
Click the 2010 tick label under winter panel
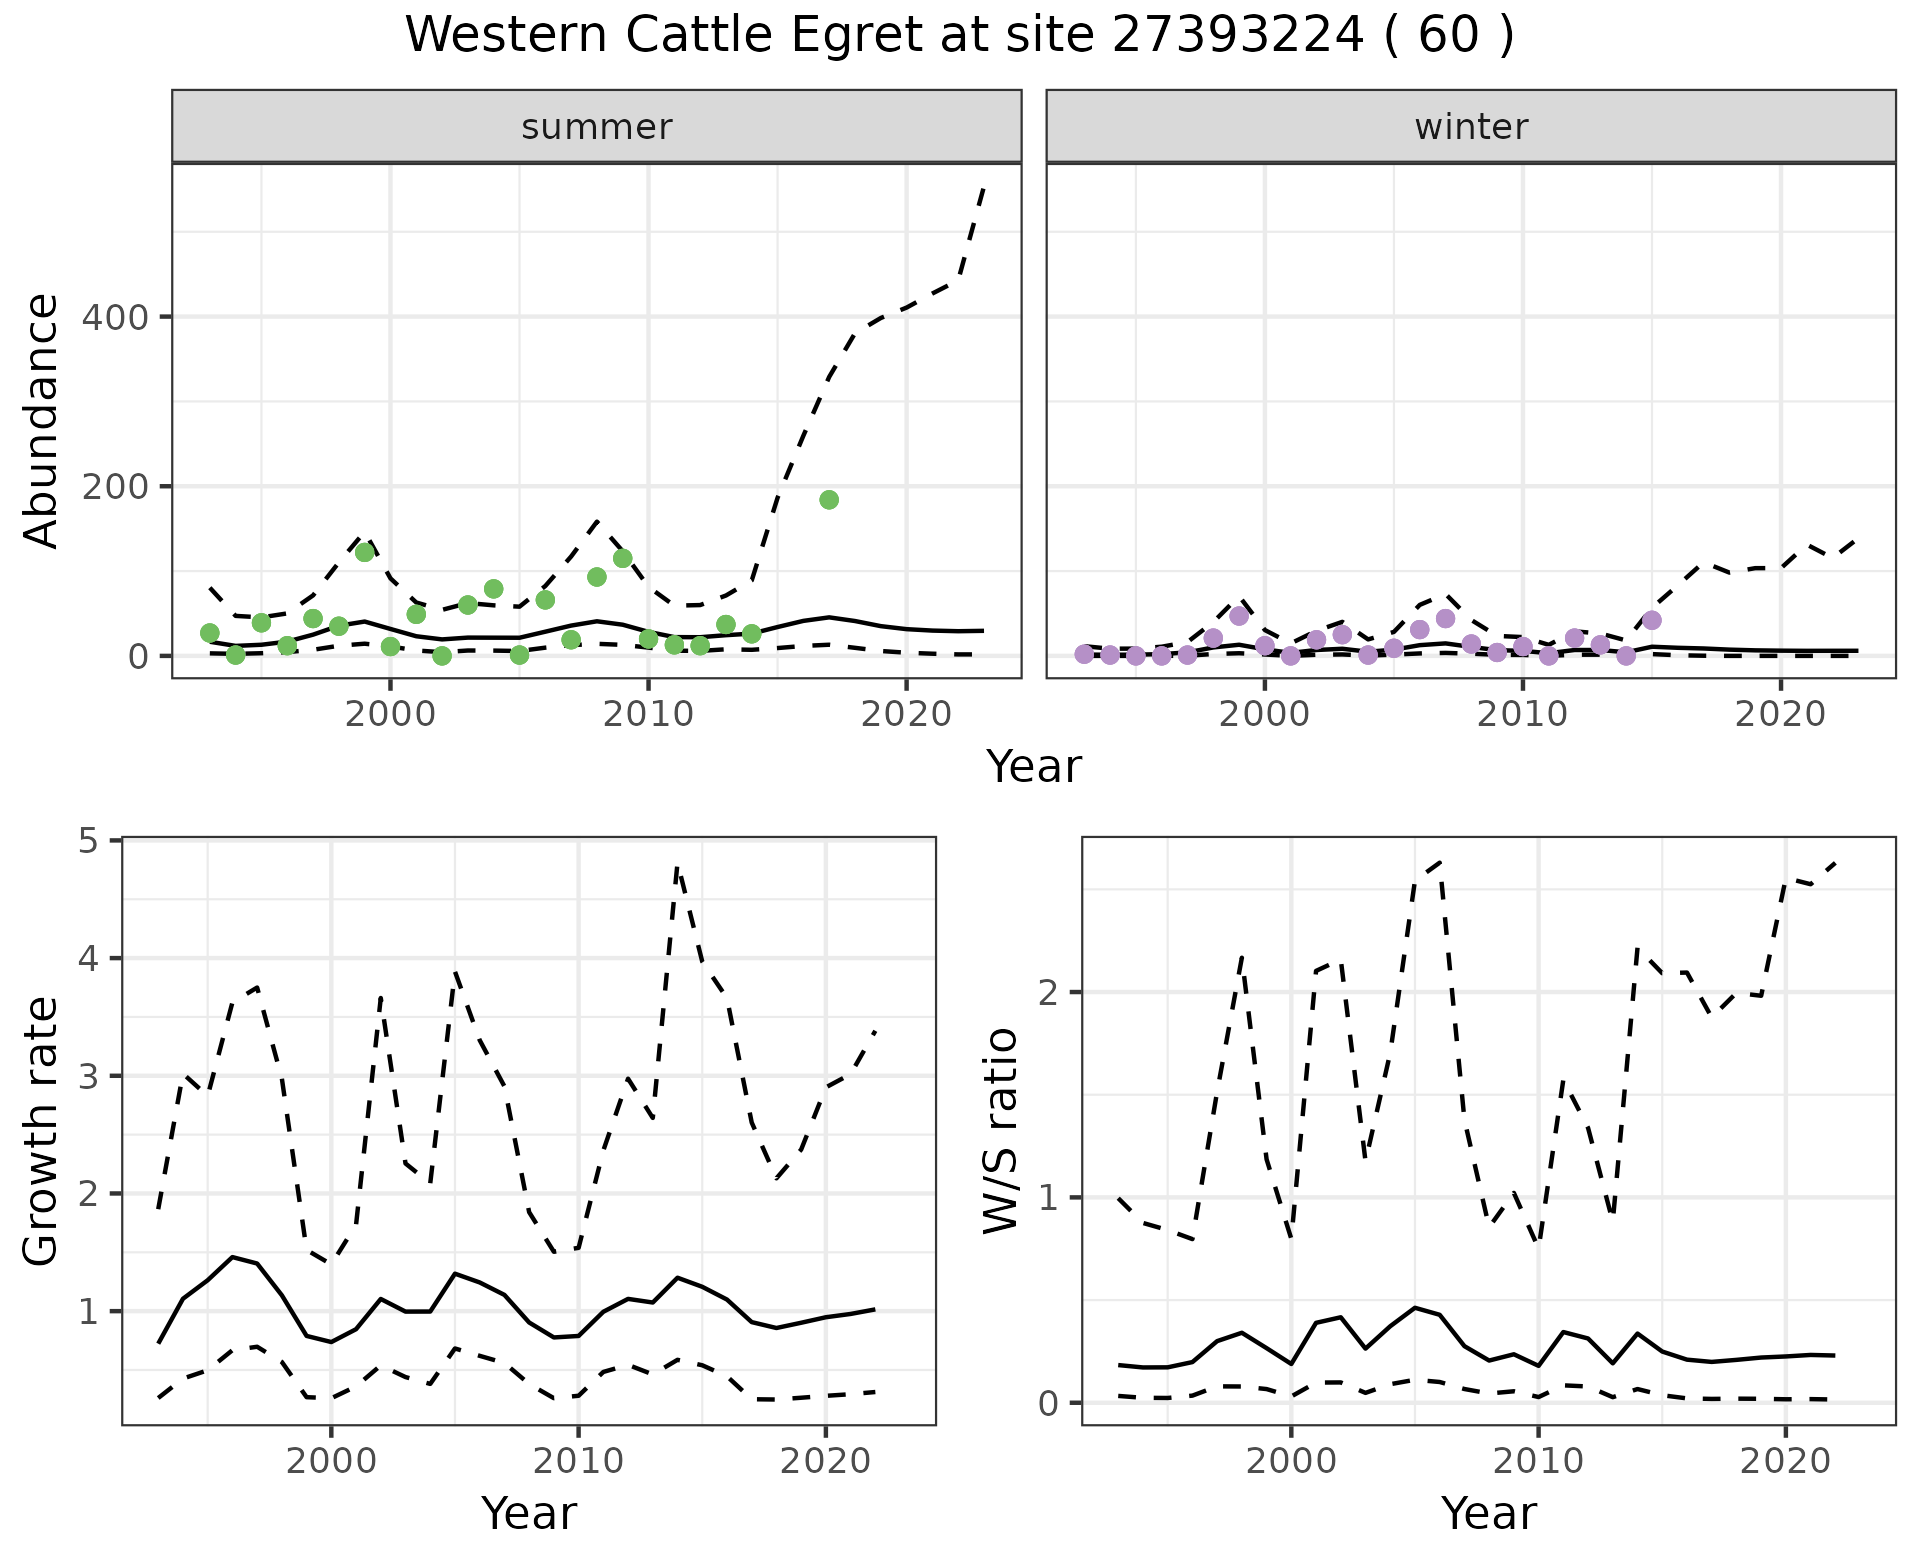tap(1522, 713)
